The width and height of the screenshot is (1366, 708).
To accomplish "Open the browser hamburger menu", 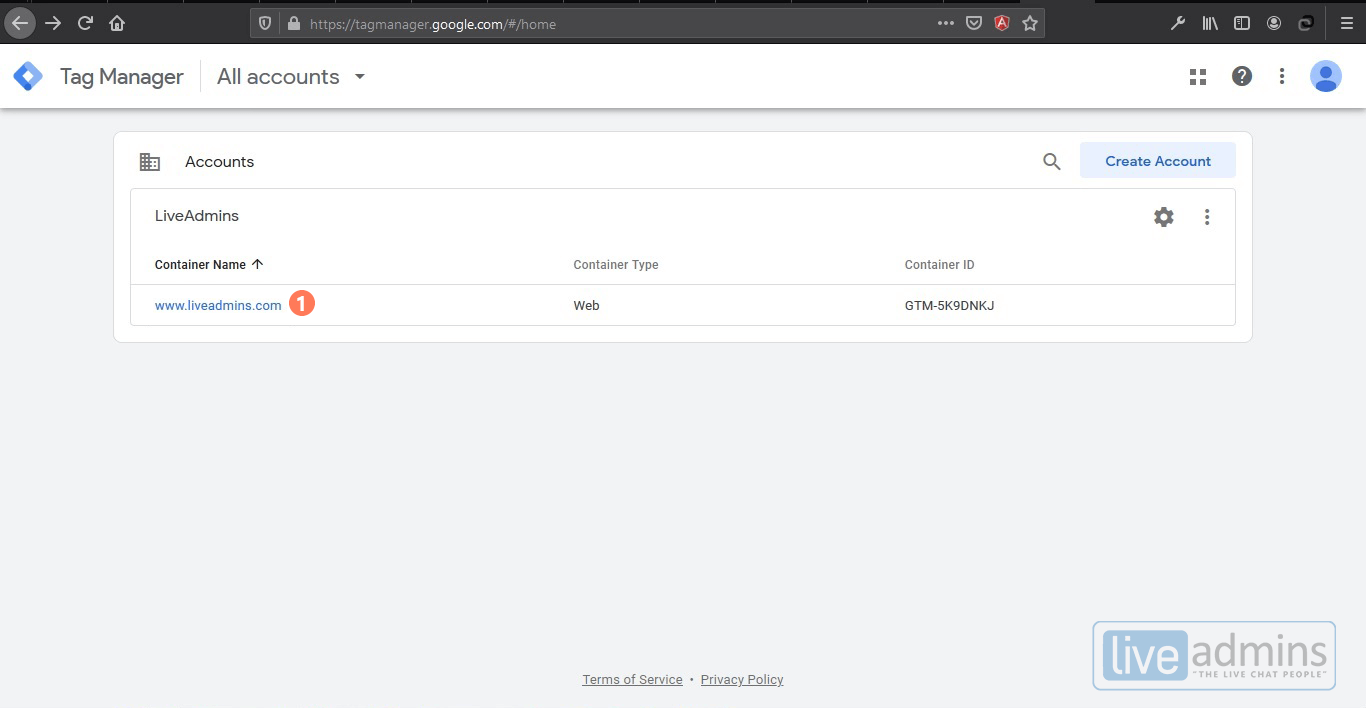I will point(1347,23).
